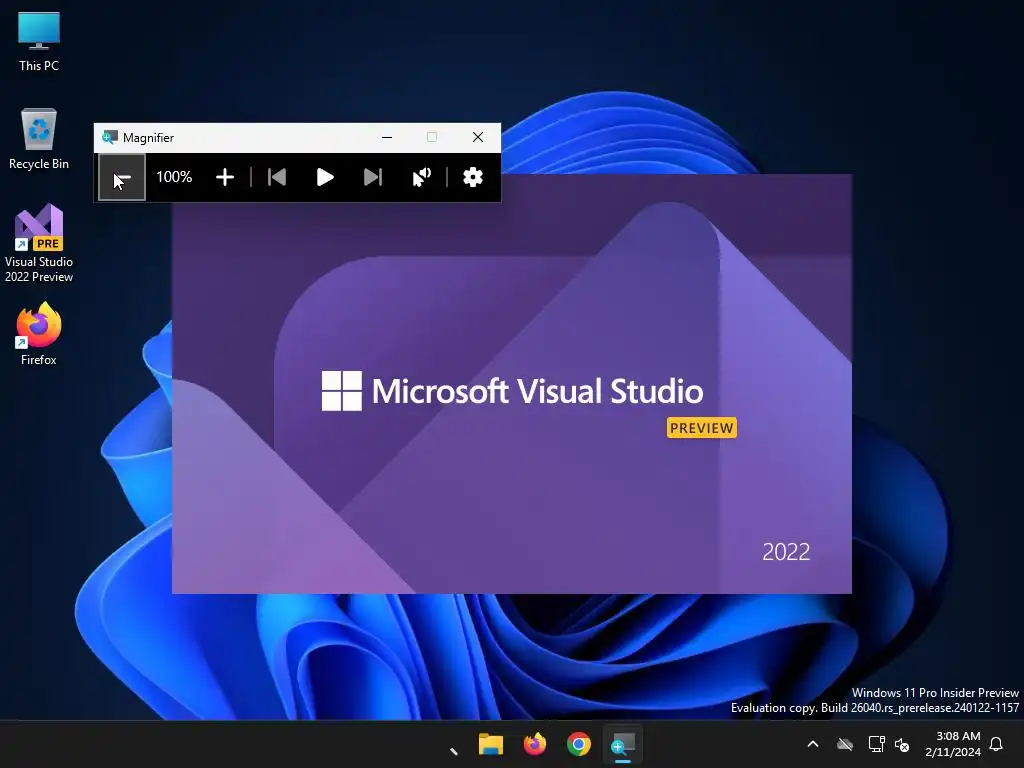This screenshot has width=1024, height=768.
Task: Click the Microsoft Visual Studio splash logo
Action: (x=512, y=391)
